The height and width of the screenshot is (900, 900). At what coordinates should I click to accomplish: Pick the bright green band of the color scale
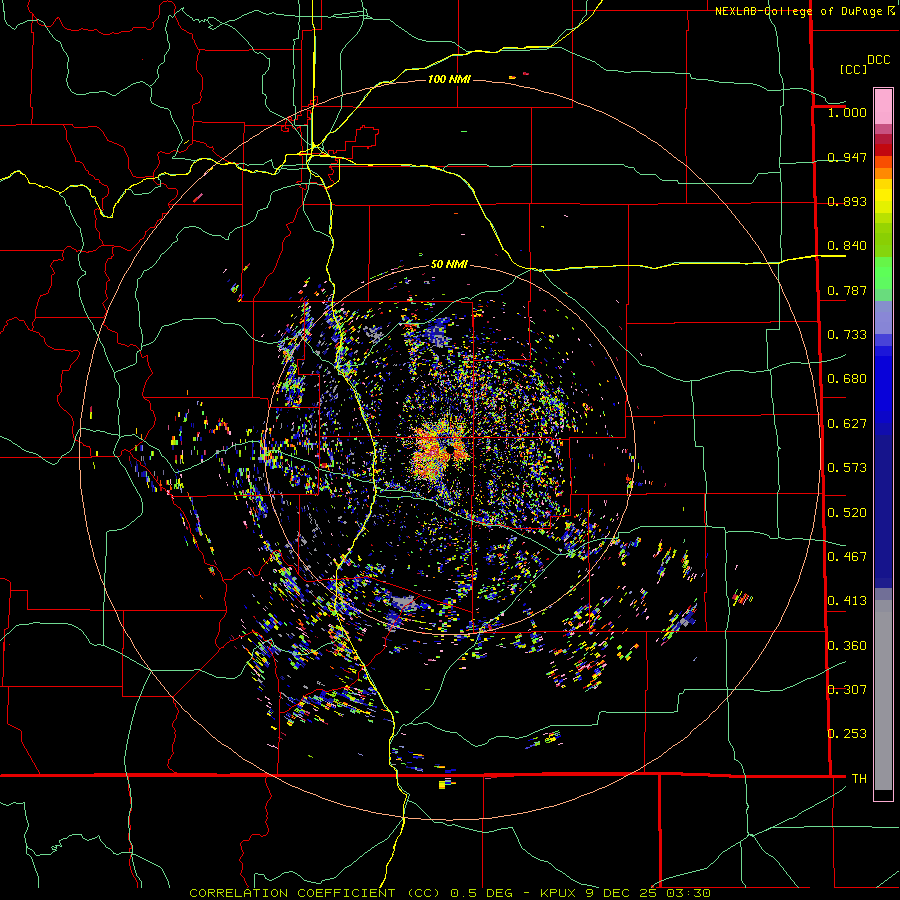[x=883, y=273]
